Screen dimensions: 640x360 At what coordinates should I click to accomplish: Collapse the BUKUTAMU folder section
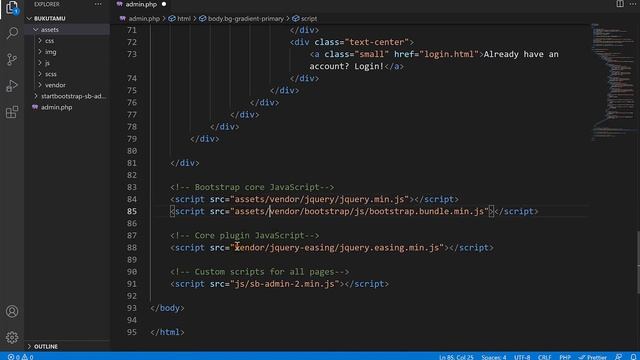(49, 18)
